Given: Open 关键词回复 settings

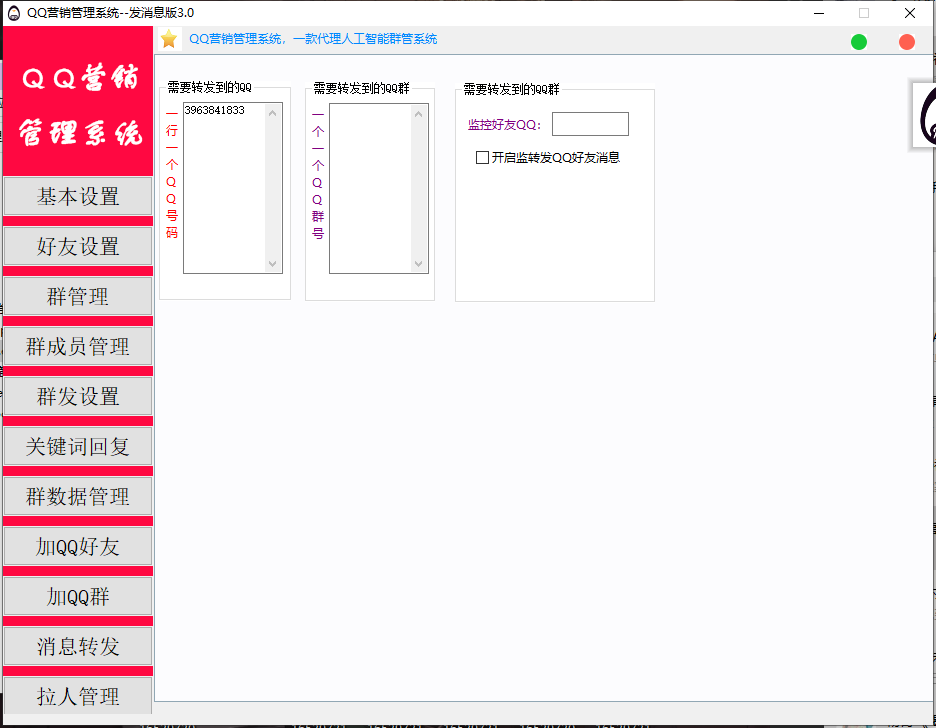Looking at the screenshot, I should [78, 447].
